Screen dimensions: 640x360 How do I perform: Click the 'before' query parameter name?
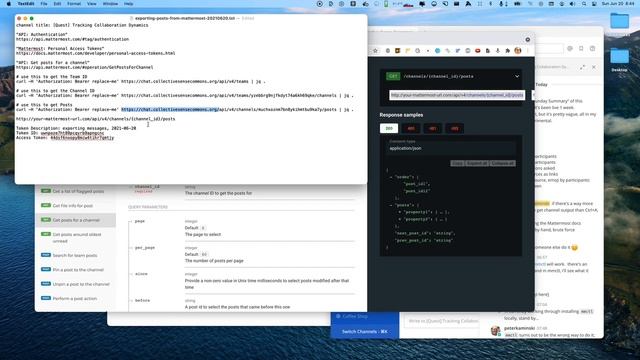point(142,300)
